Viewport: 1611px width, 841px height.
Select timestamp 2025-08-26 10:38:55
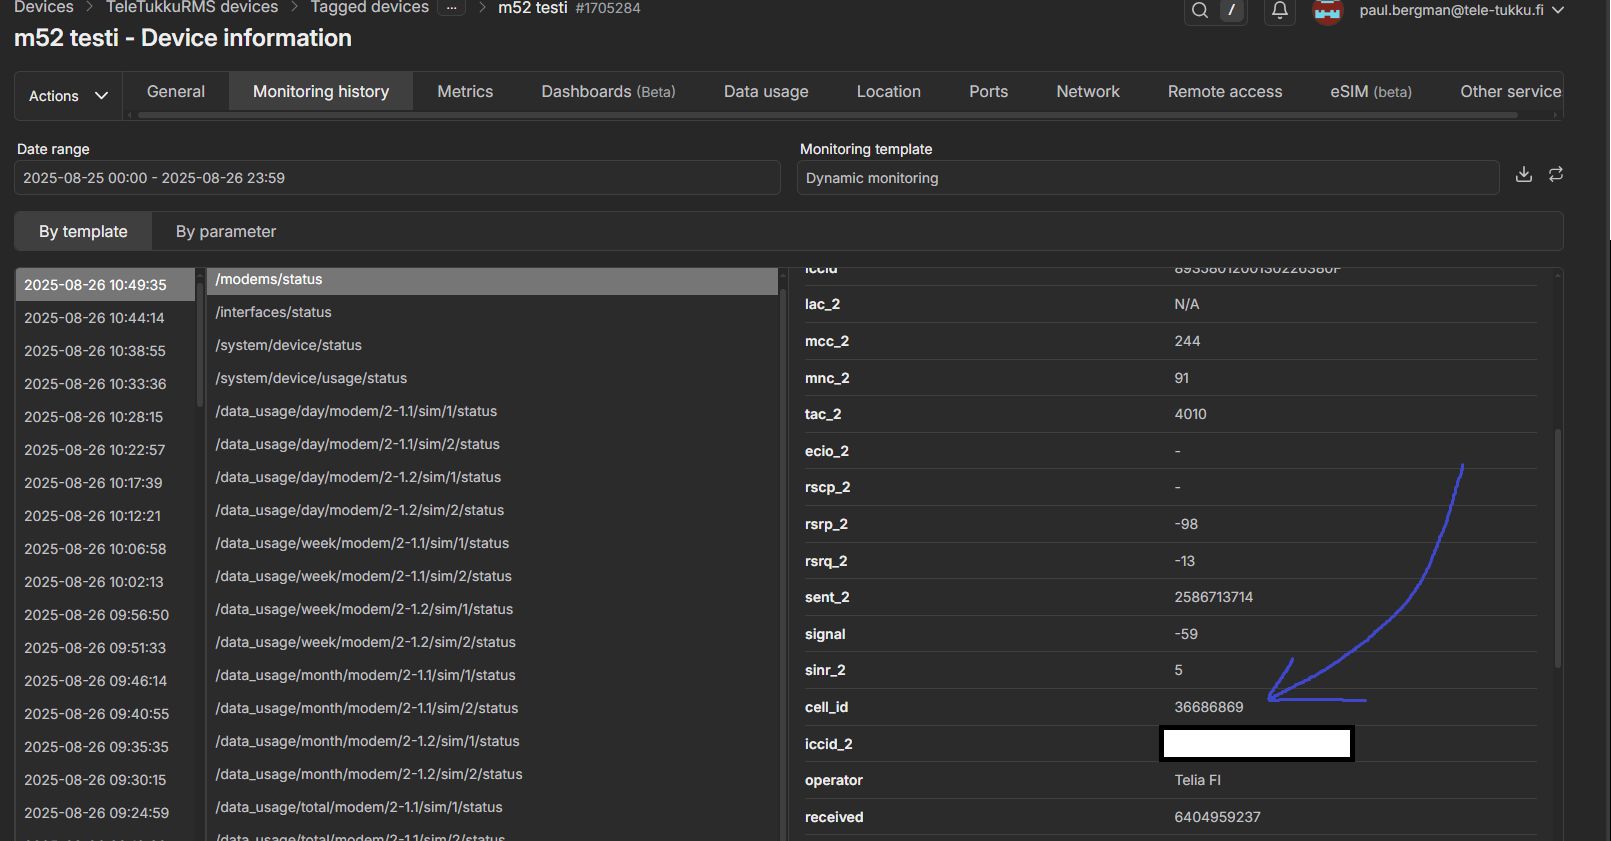105,351
